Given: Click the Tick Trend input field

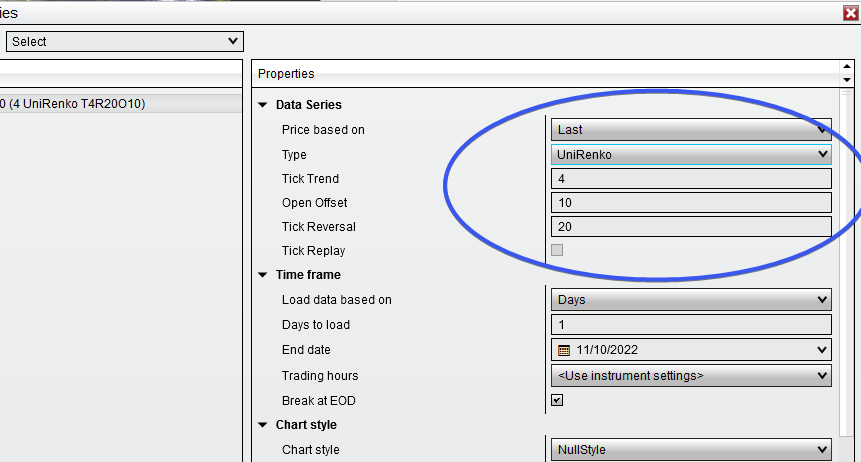Looking at the screenshot, I should (691, 179).
